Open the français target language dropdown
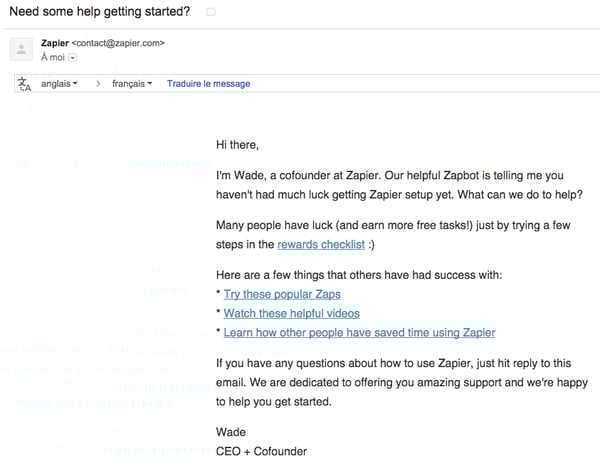The width and height of the screenshot is (600, 461). (x=132, y=83)
